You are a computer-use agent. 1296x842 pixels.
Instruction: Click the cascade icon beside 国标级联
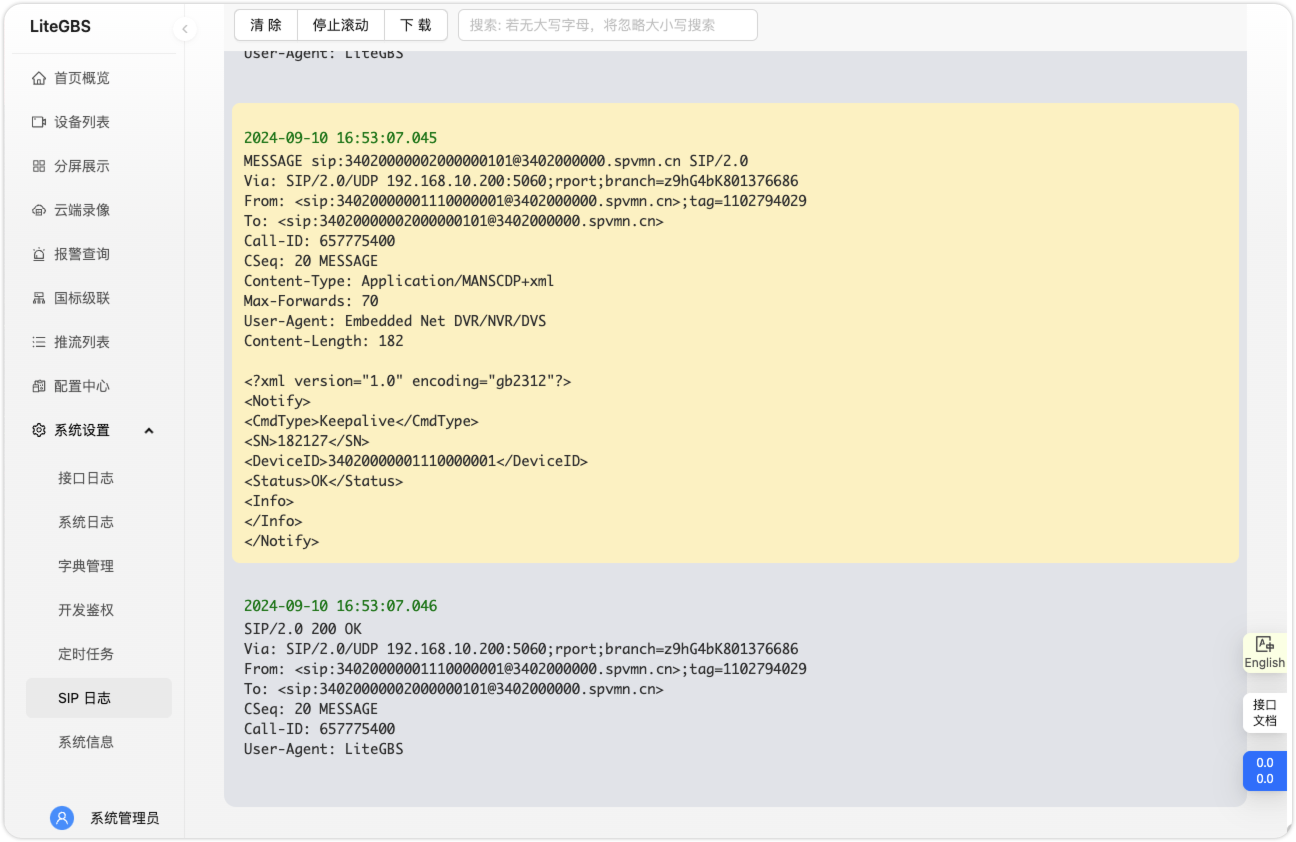[x=39, y=298]
